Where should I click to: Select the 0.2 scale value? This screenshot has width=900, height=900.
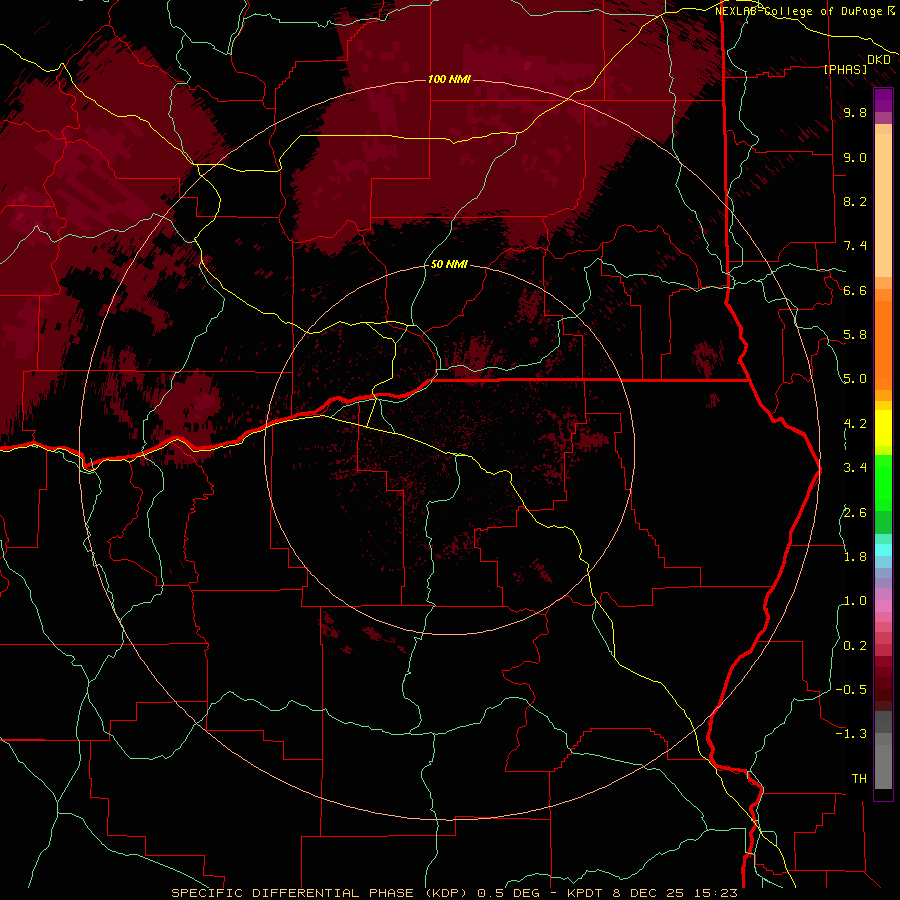pyautogui.click(x=855, y=646)
